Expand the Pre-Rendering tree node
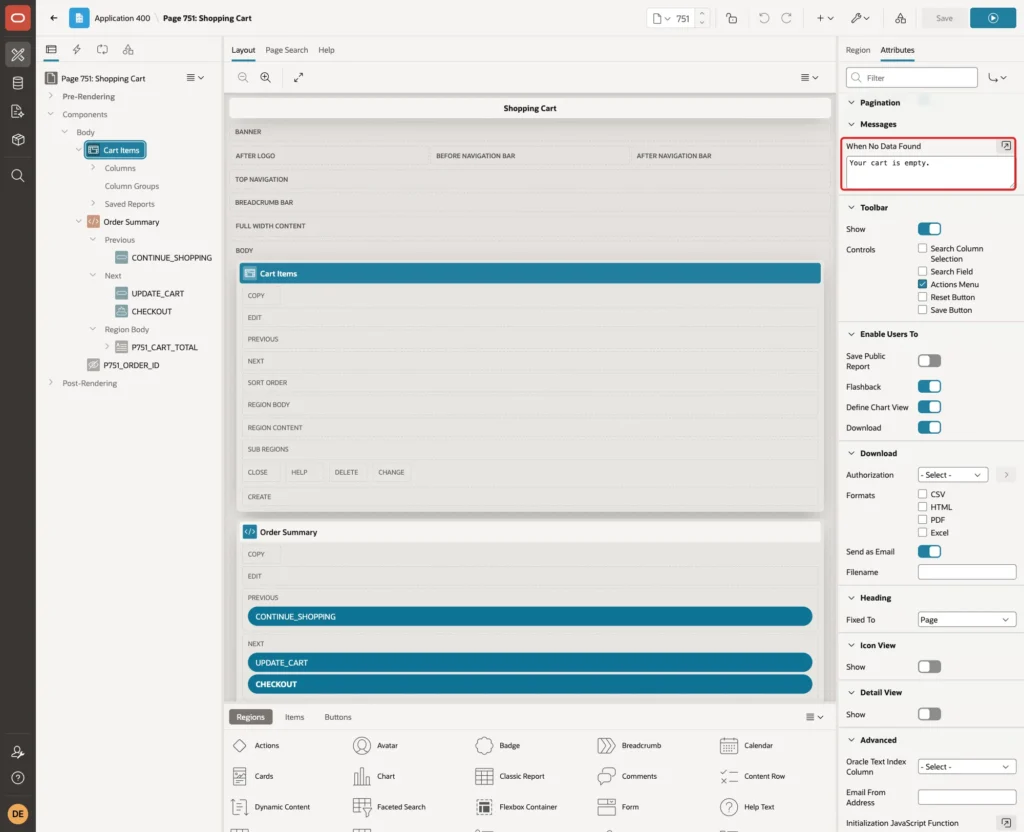Screen dimensions: 1024x832 pyautogui.click(x=50, y=96)
